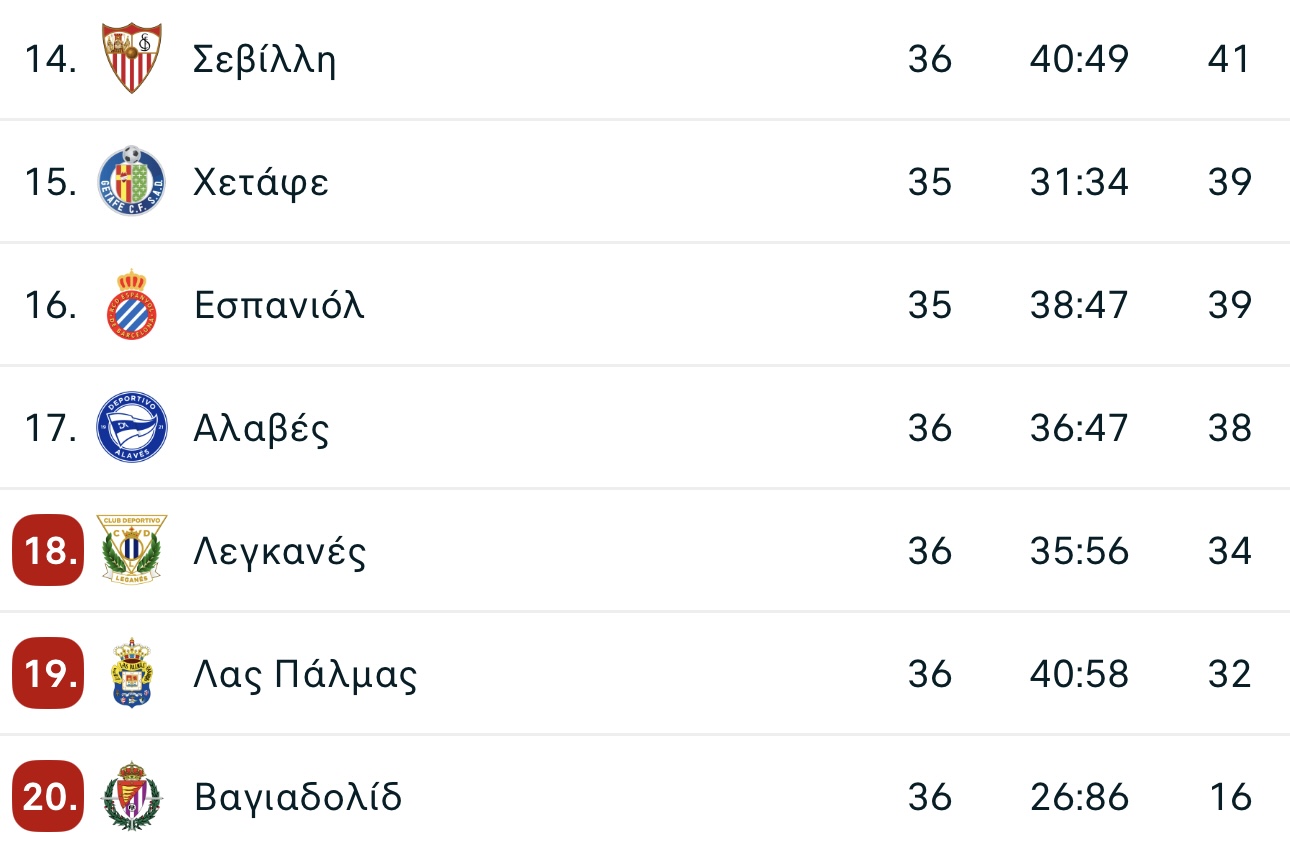Open team Αλαβές
The width and height of the screenshot is (1290, 845).
262,428
